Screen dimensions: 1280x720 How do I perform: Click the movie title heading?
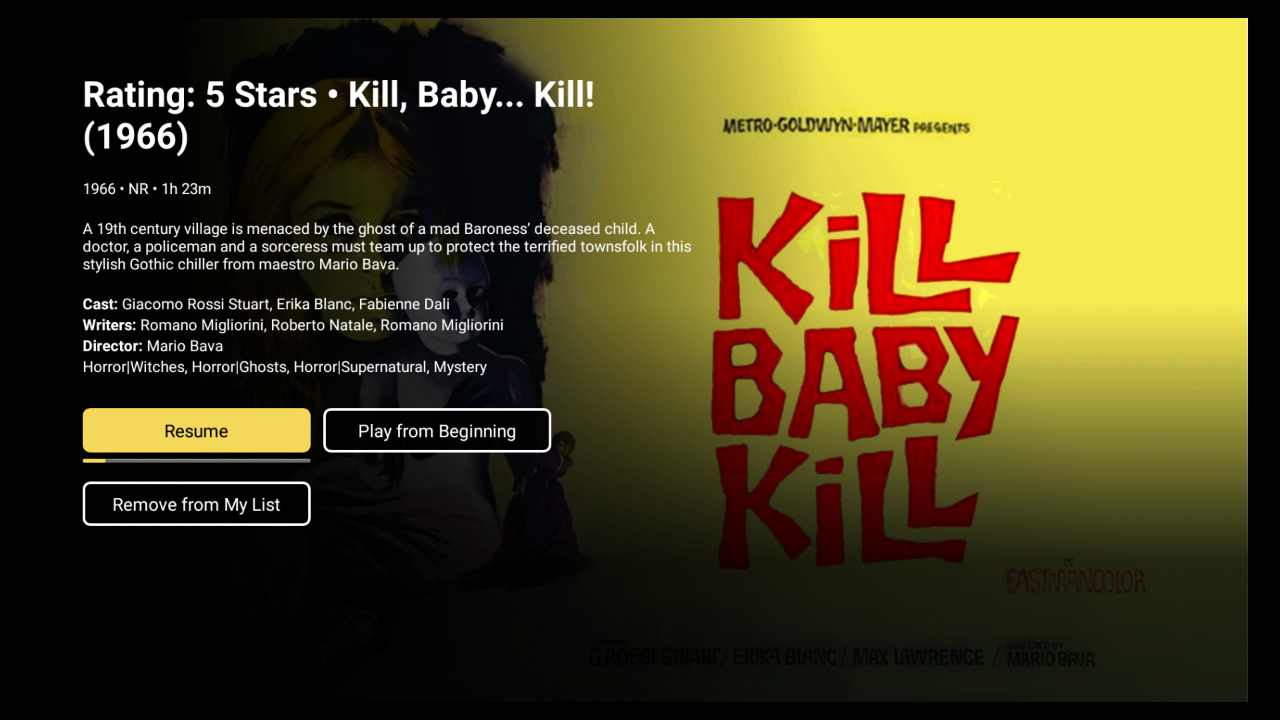coord(339,115)
